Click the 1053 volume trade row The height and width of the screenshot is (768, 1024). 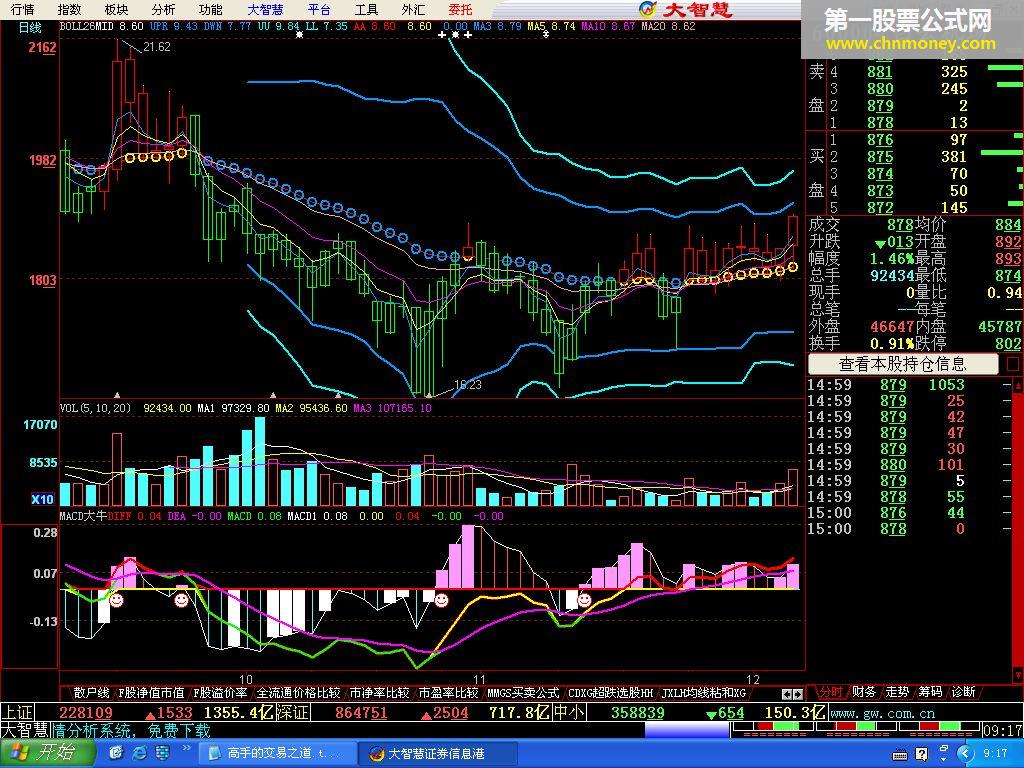[x=908, y=385]
